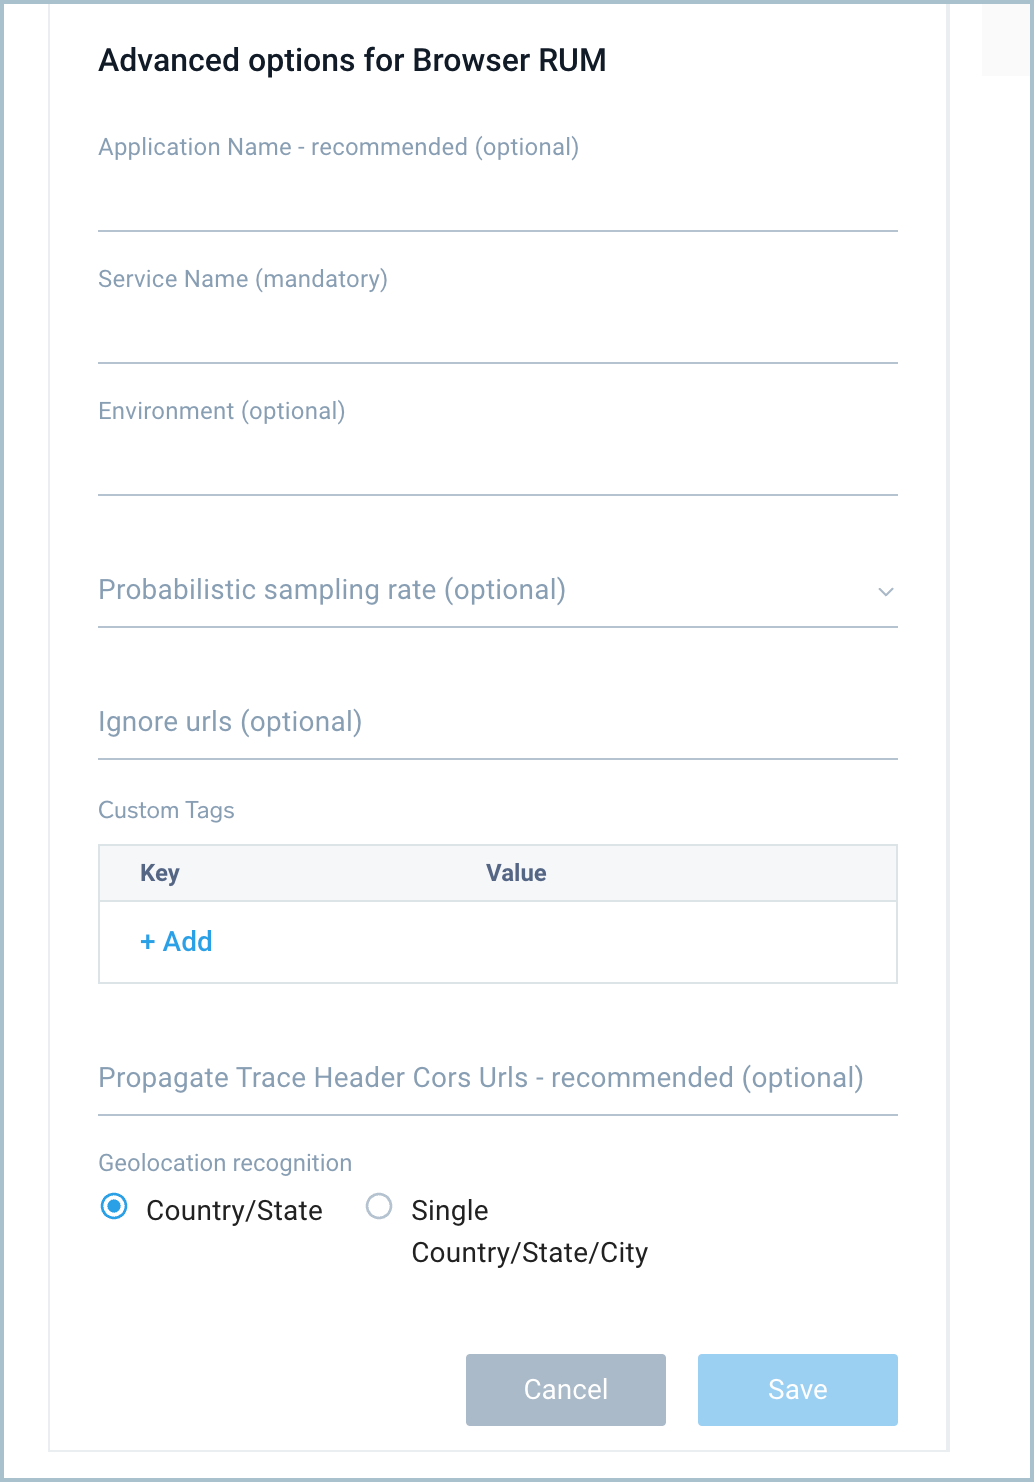Click the Ignore urls field
This screenshot has width=1034, height=1482.
tap(497, 725)
